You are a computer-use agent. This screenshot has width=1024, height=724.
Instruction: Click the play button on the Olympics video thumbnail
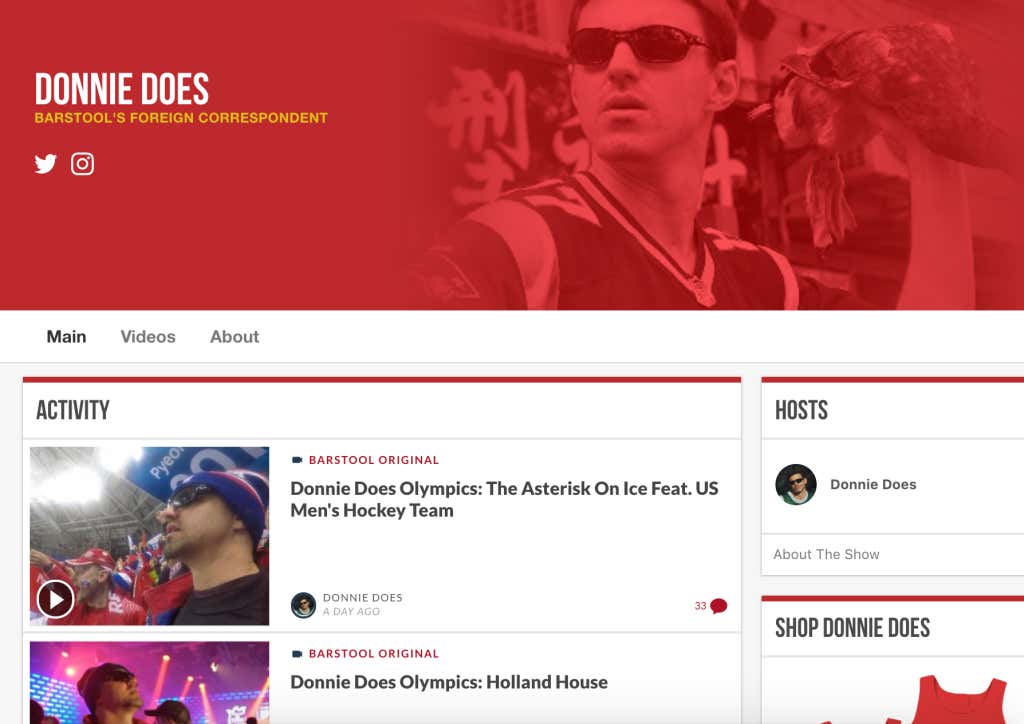pos(56,599)
